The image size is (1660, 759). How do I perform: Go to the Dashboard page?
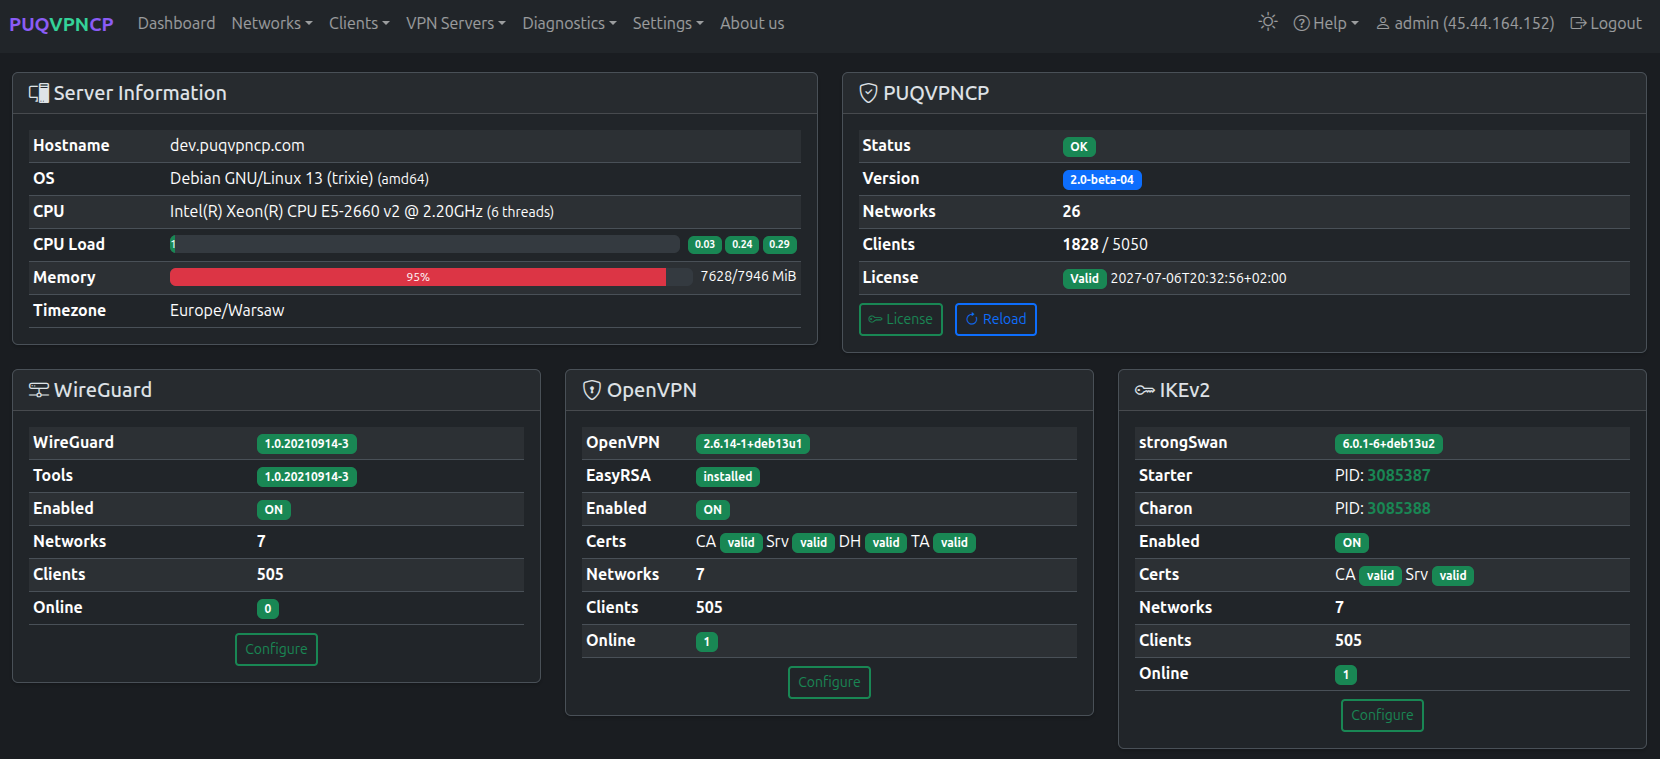(176, 23)
